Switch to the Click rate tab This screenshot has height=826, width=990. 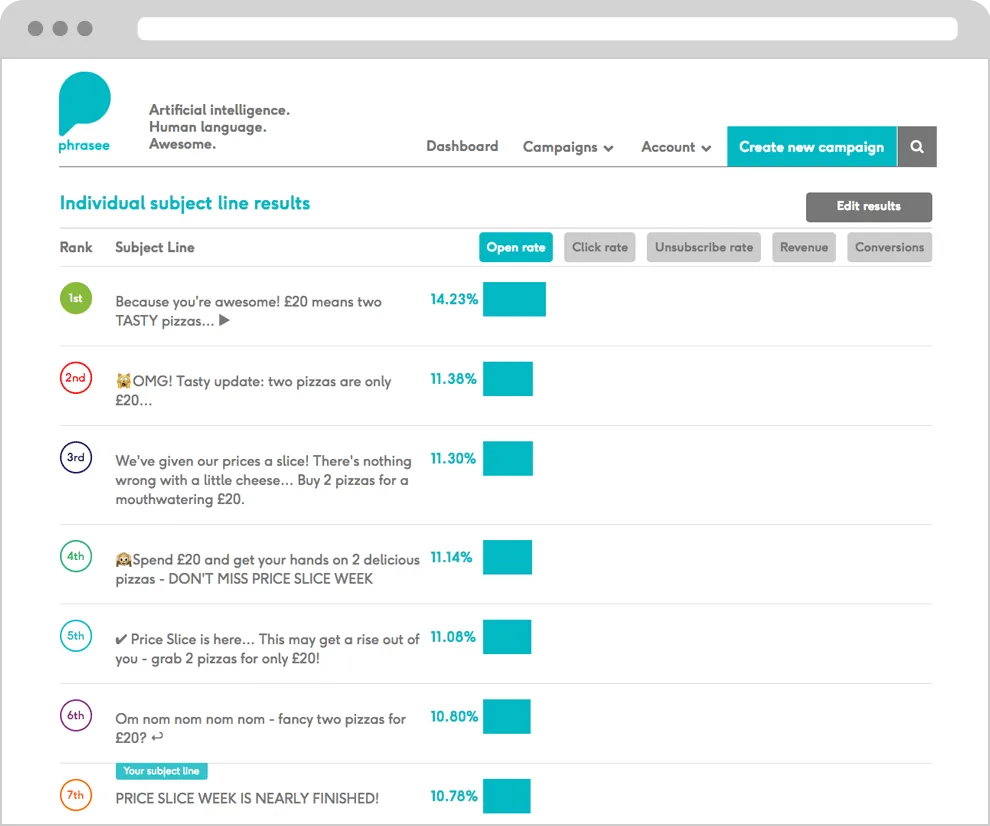(x=600, y=247)
